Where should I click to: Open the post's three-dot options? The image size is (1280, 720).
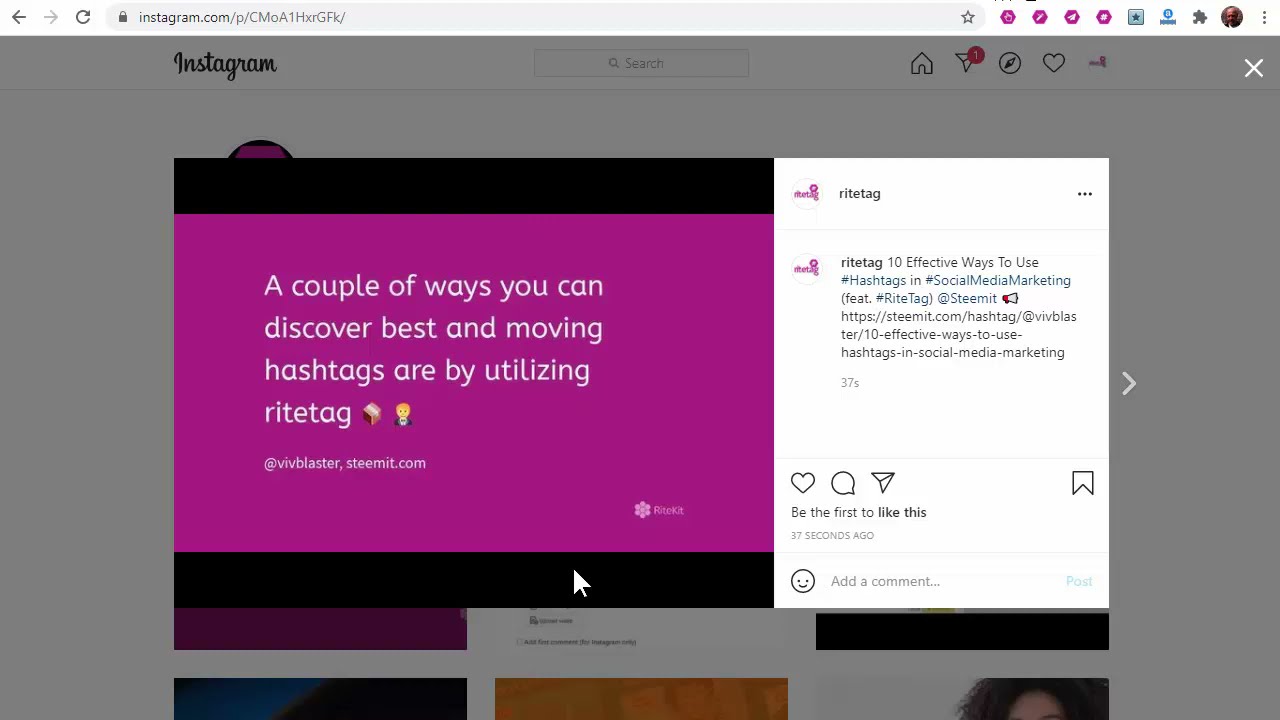(1085, 194)
